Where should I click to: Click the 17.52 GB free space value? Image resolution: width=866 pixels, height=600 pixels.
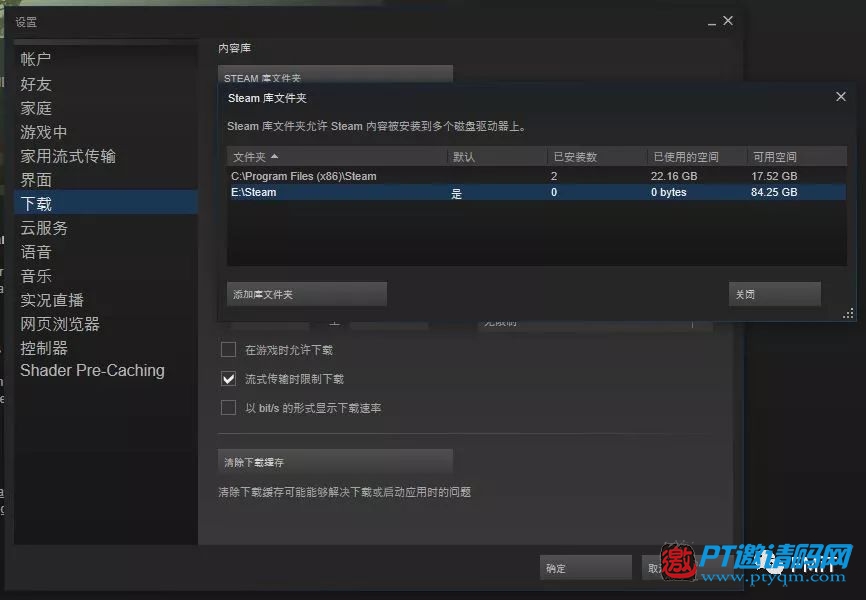(774, 176)
